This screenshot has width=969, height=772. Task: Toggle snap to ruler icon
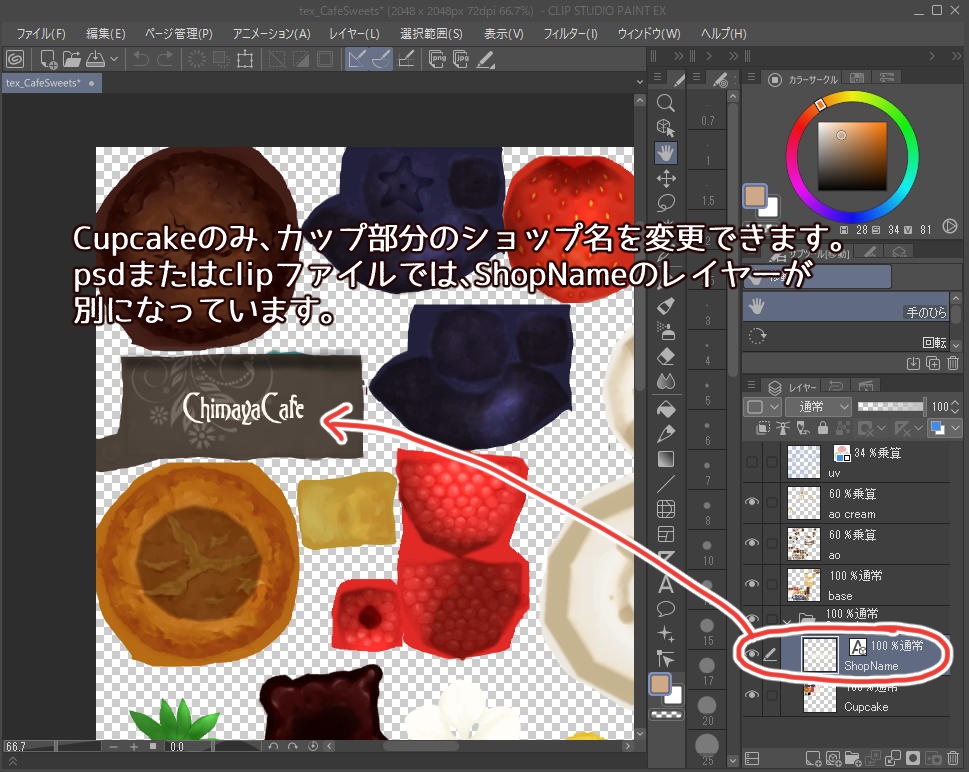357,59
